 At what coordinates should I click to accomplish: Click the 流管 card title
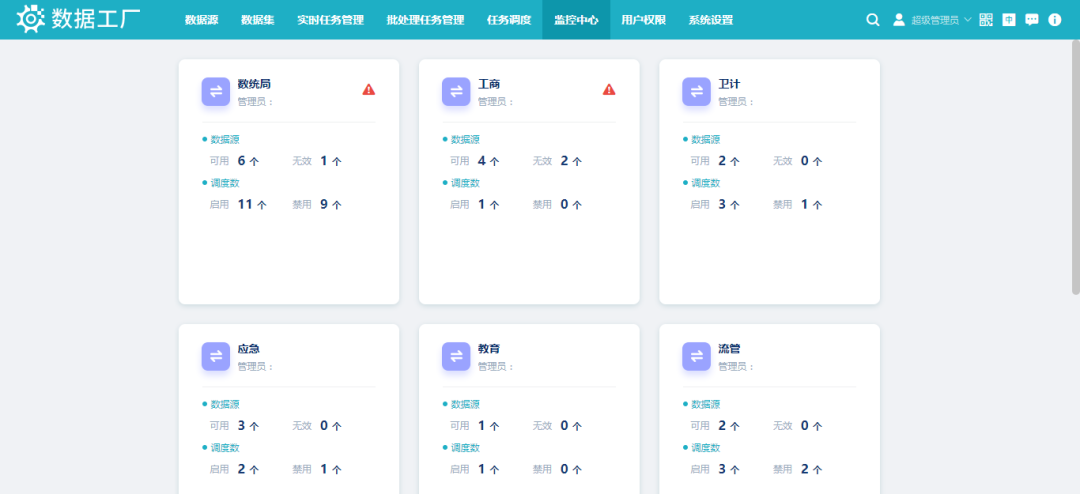click(x=729, y=349)
